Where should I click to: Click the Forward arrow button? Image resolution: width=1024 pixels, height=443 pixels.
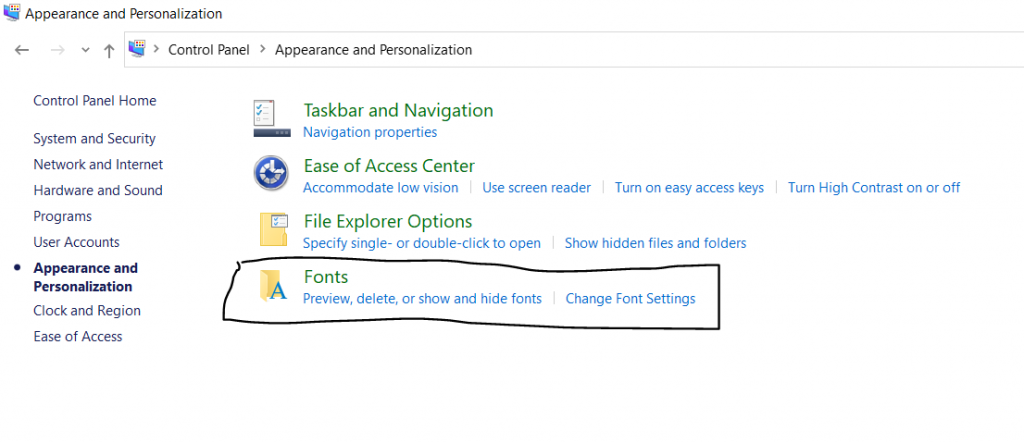point(57,50)
